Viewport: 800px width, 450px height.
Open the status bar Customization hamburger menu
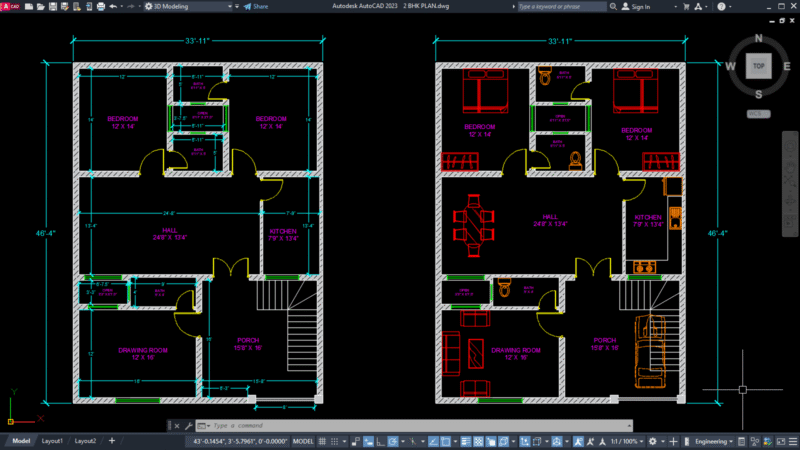tap(793, 441)
